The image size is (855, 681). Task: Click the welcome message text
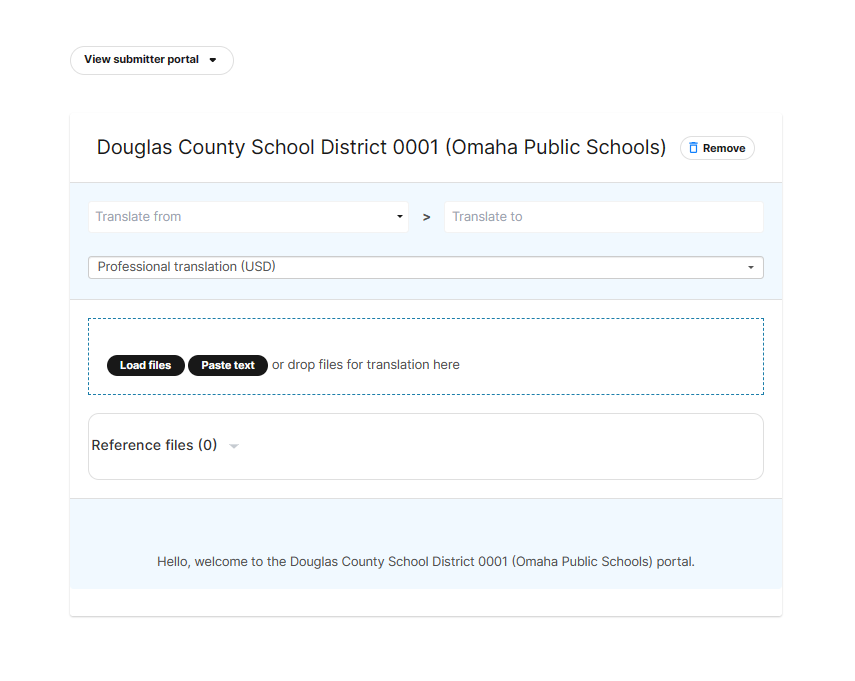(x=426, y=562)
